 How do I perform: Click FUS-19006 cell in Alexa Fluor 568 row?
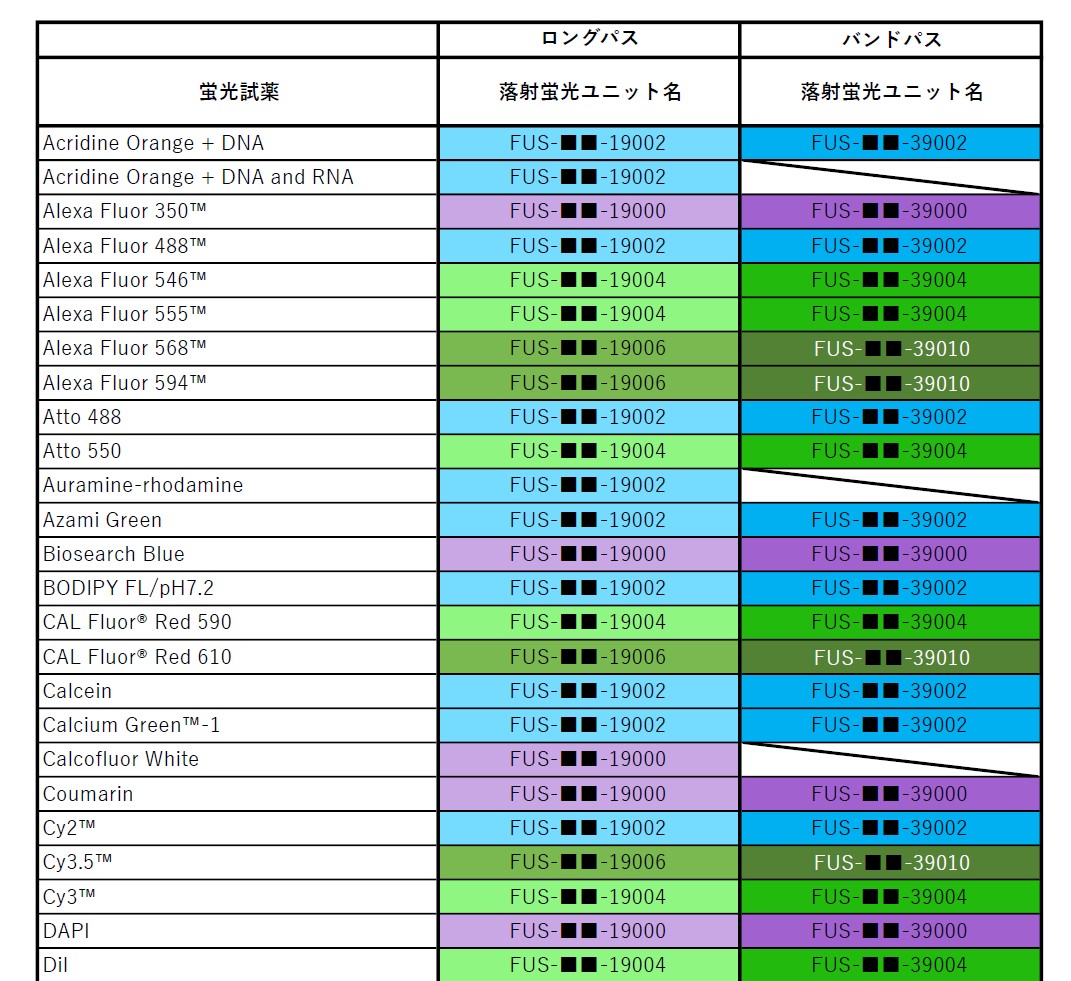click(589, 348)
